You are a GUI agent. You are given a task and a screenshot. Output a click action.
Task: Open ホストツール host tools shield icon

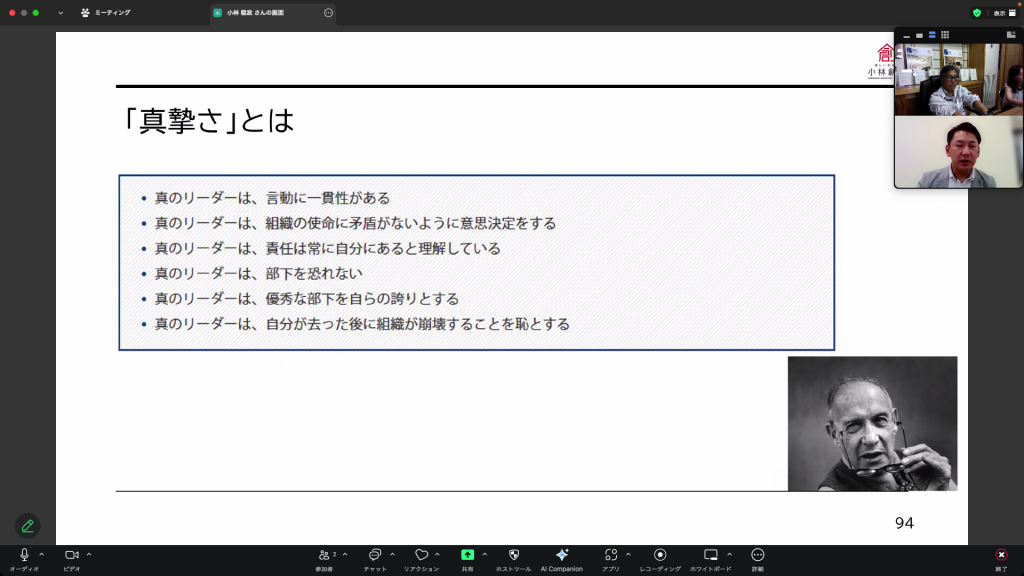coord(514,555)
